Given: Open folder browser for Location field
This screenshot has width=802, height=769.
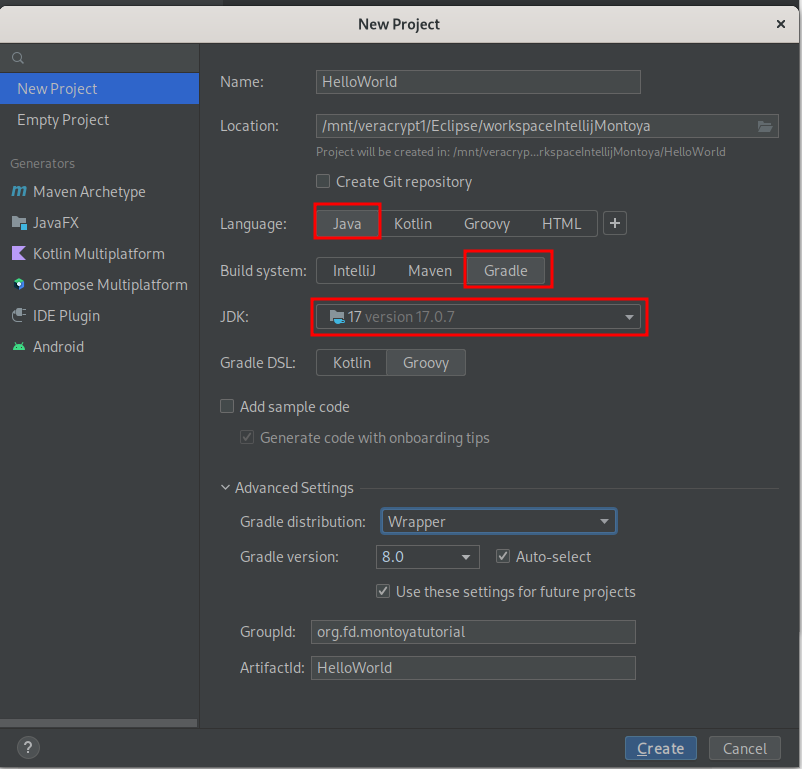Looking at the screenshot, I should coord(765,126).
